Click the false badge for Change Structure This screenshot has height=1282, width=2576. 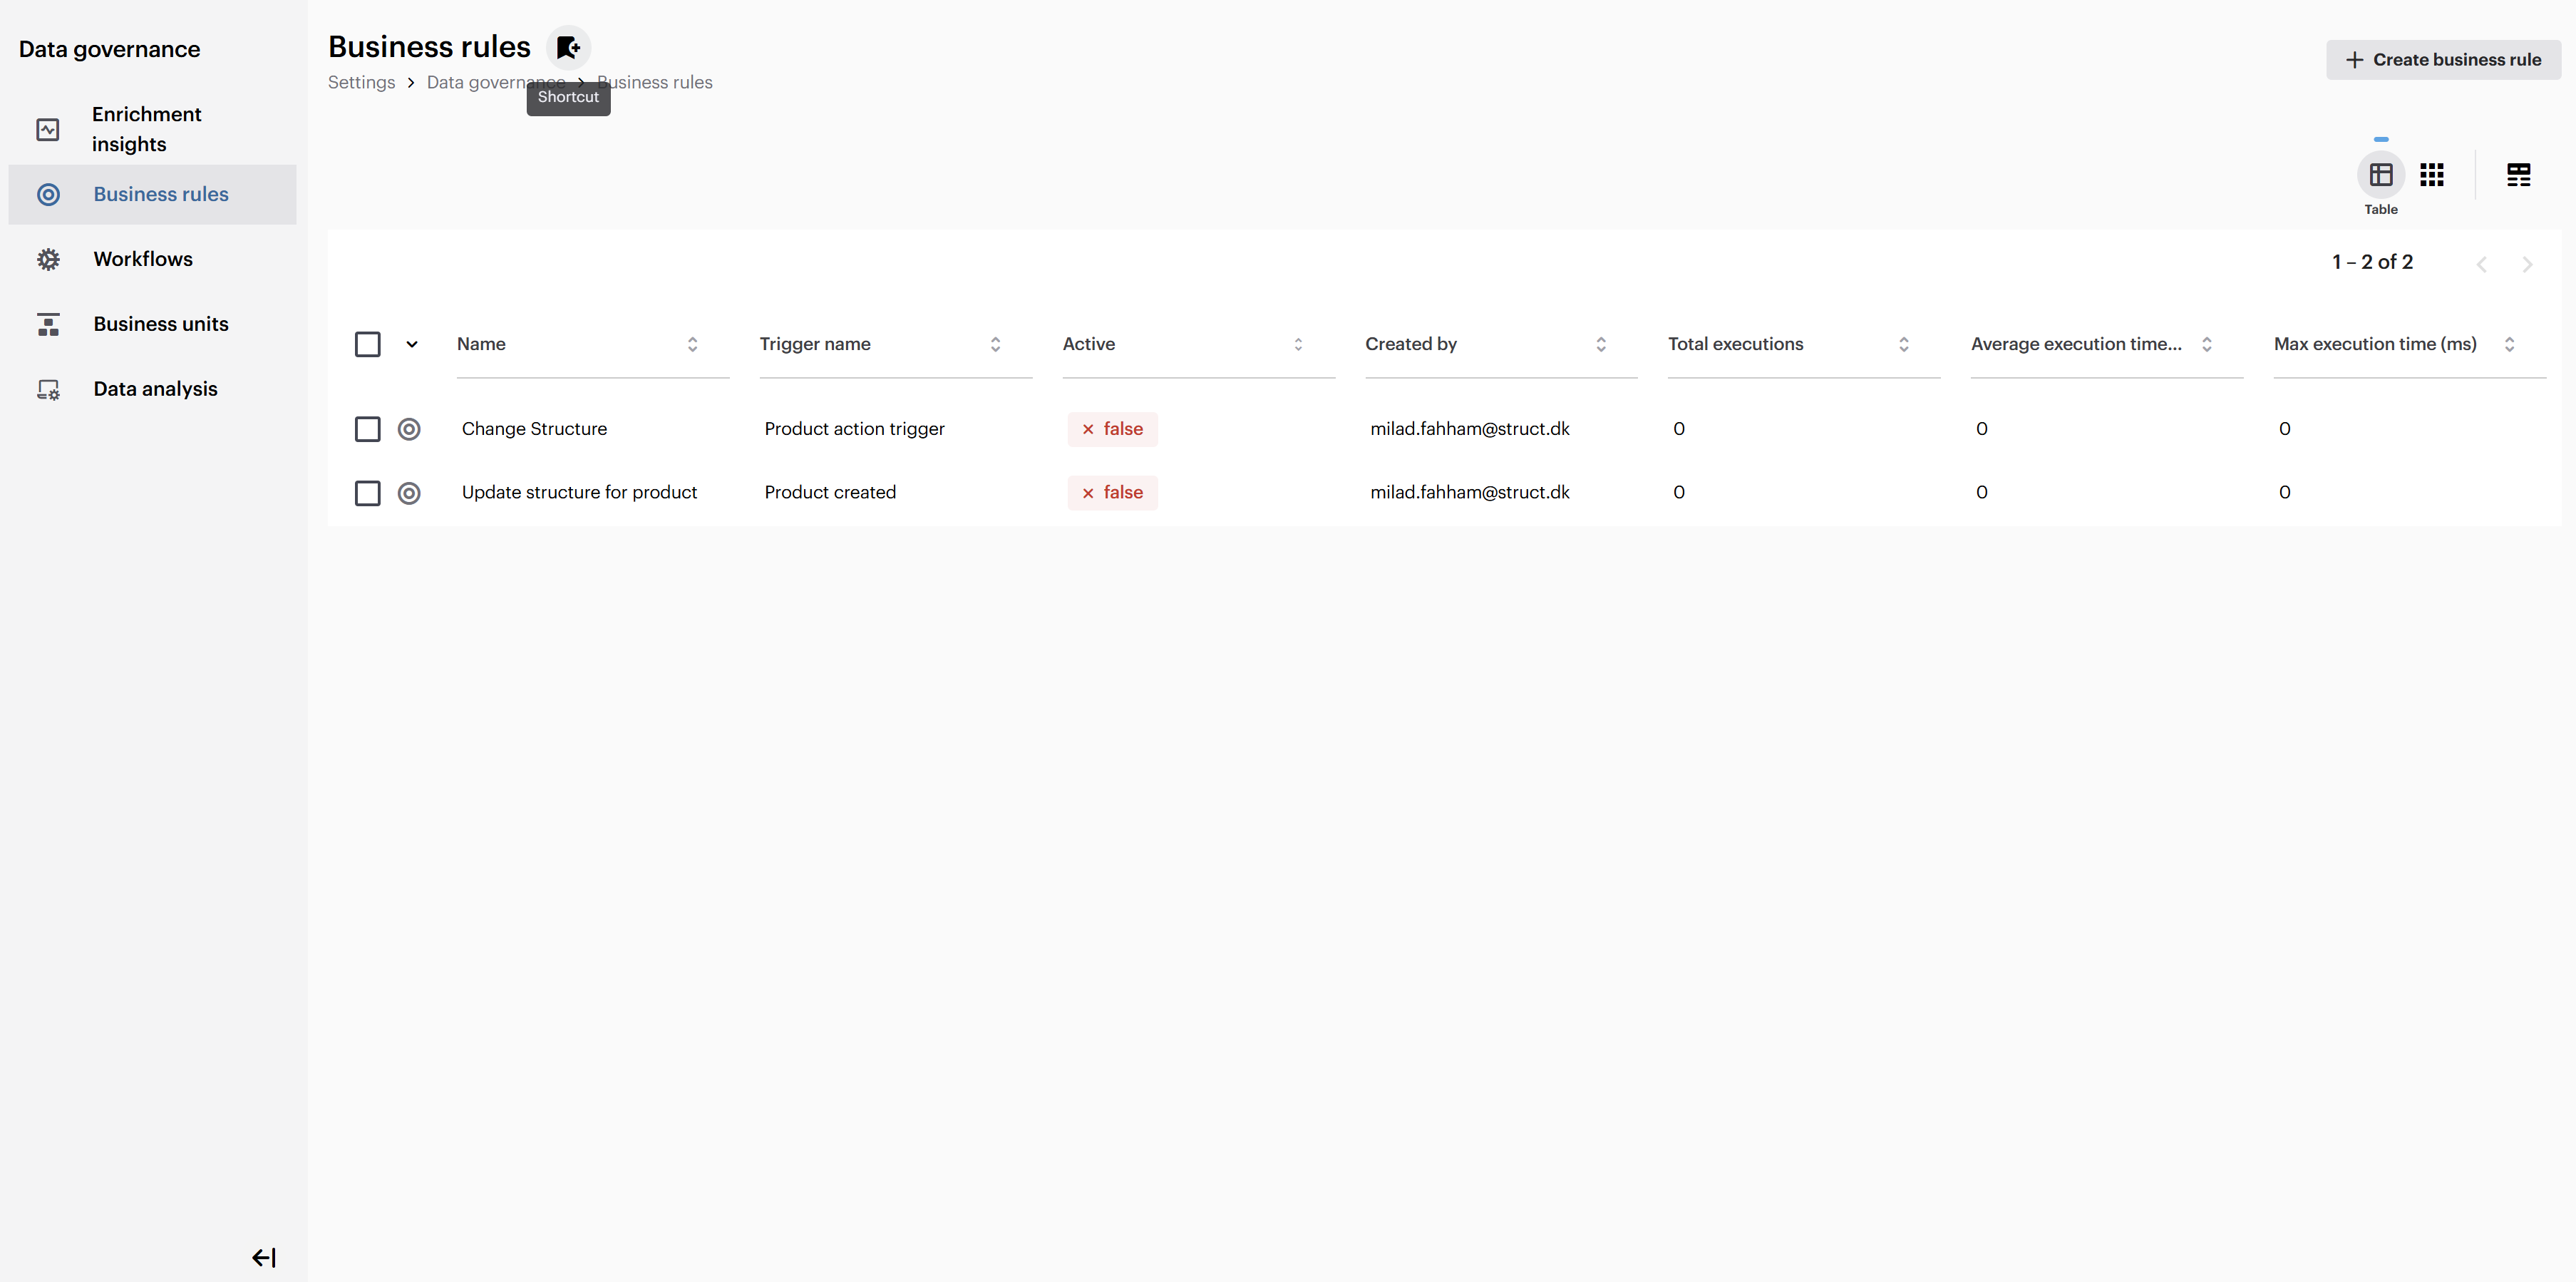click(1112, 429)
